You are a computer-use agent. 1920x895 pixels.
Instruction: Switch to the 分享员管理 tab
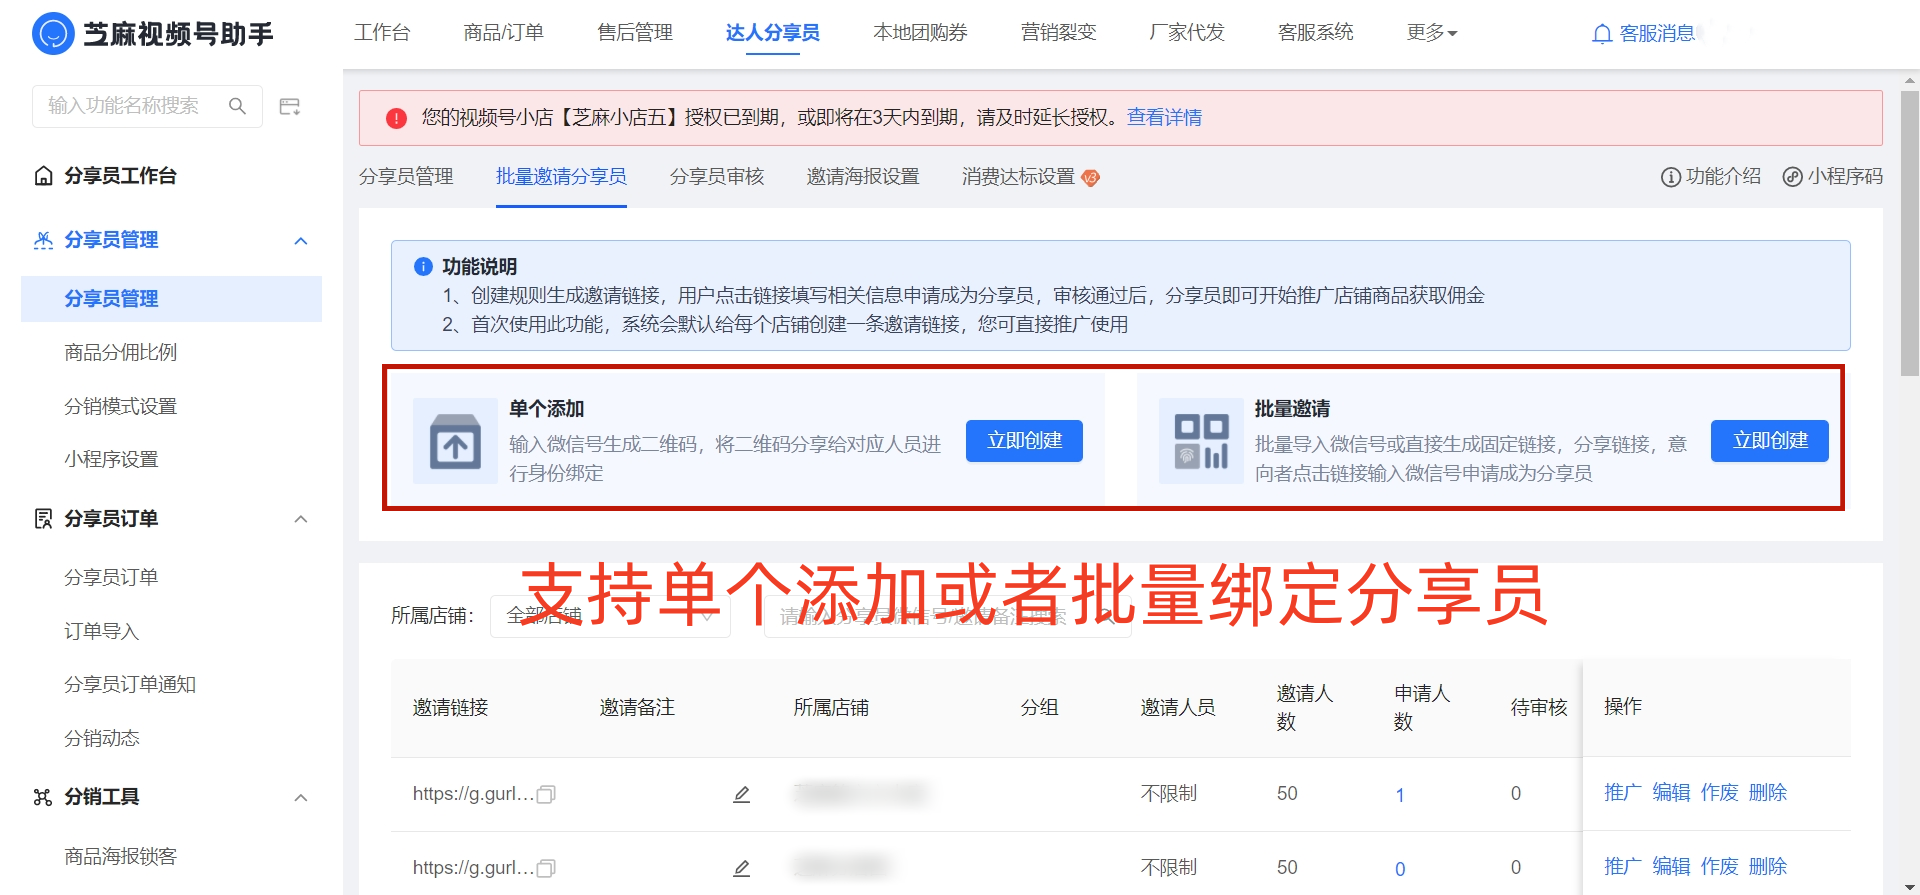point(406,177)
